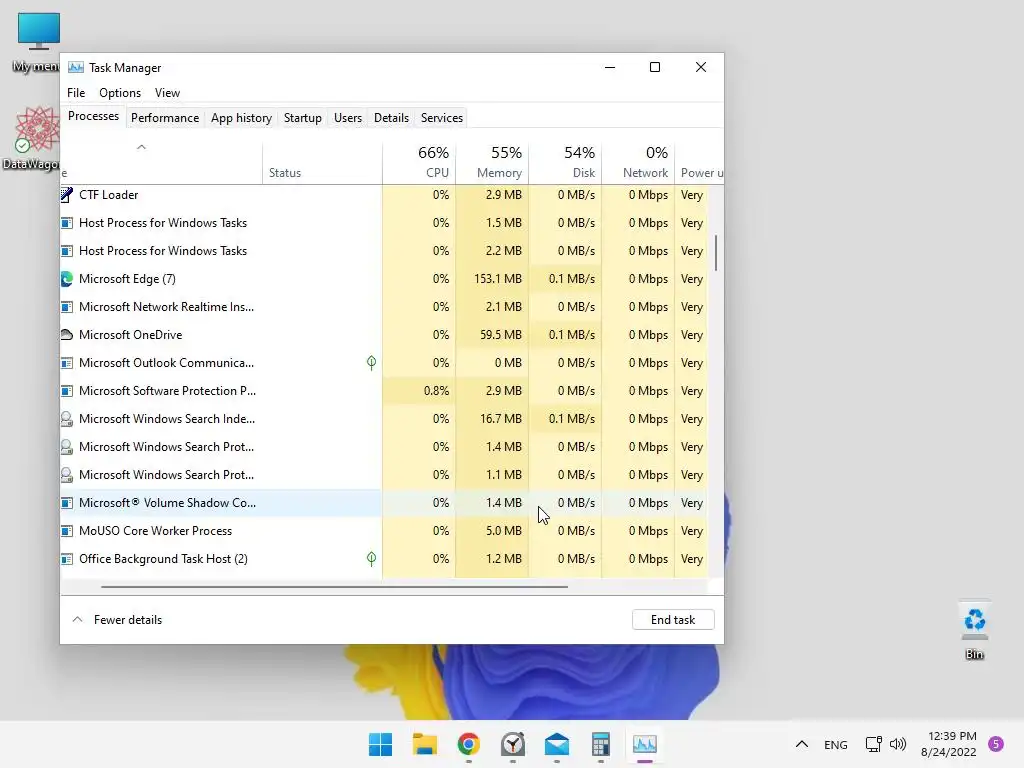Select the My menu desktop computer icon
Screen dimensions: 1024x768
click(x=36, y=42)
